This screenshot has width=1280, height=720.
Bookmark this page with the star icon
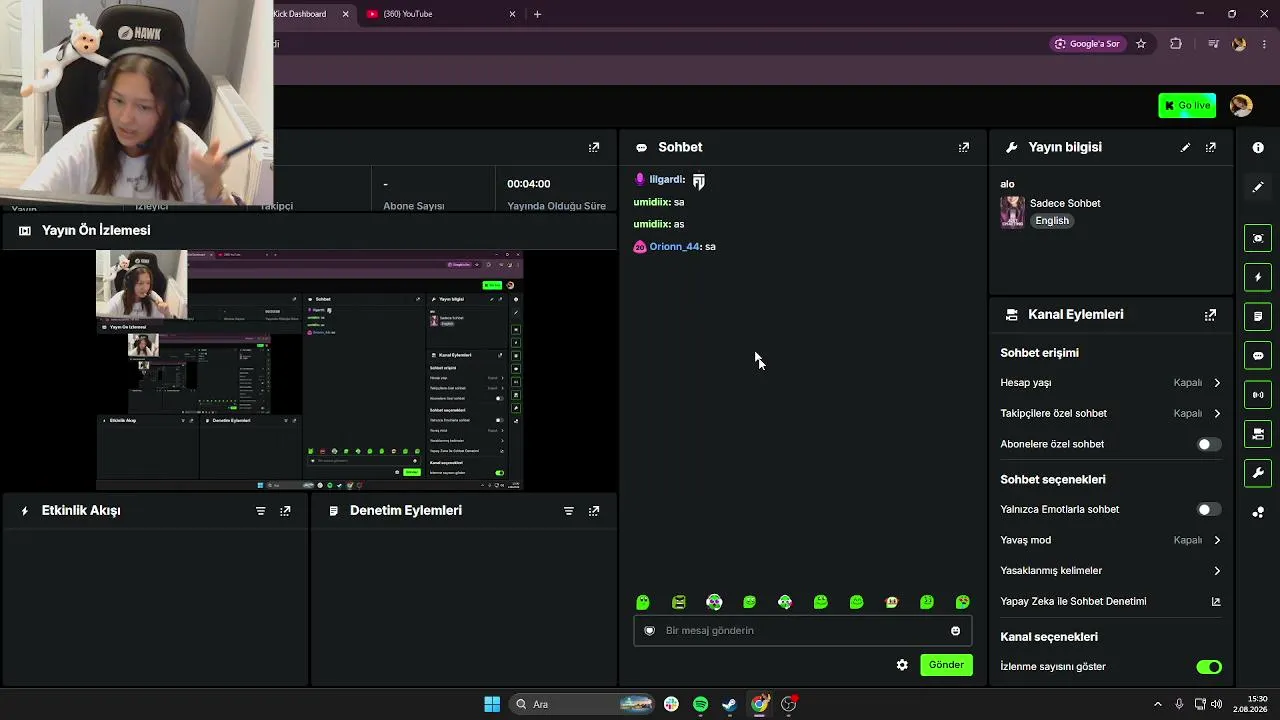[1141, 44]
